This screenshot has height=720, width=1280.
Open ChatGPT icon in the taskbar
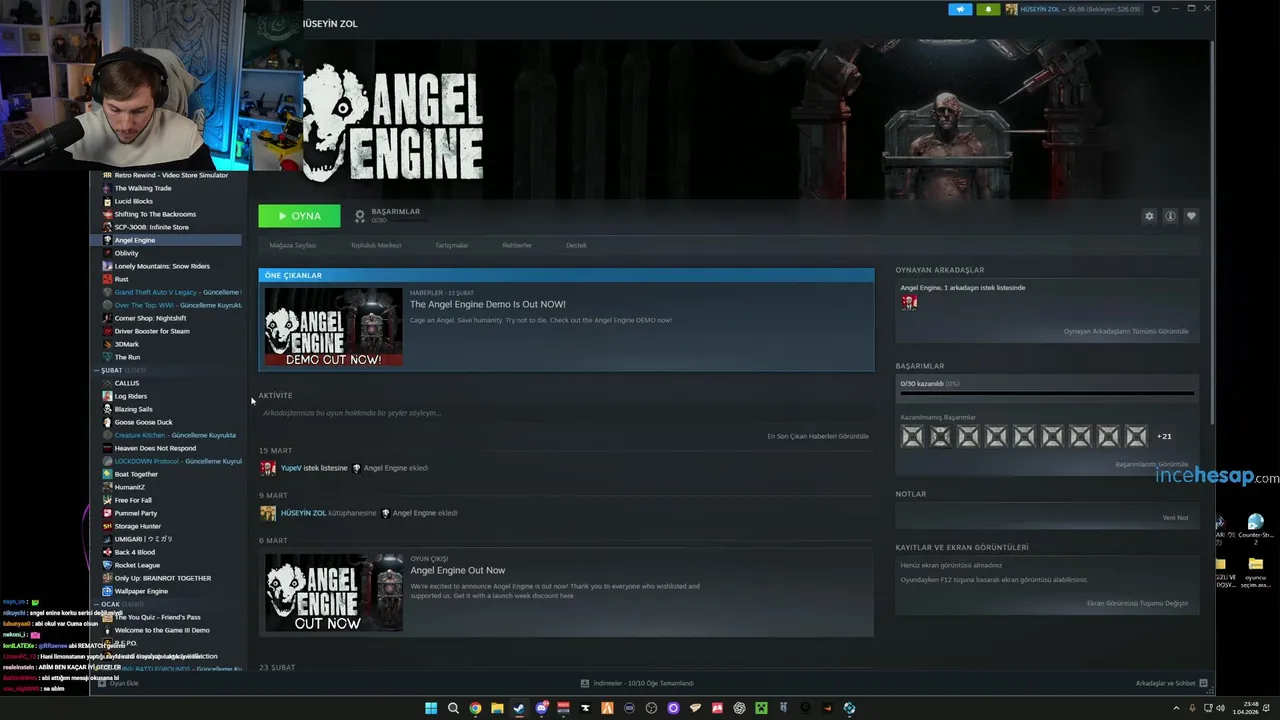(739, 708)
